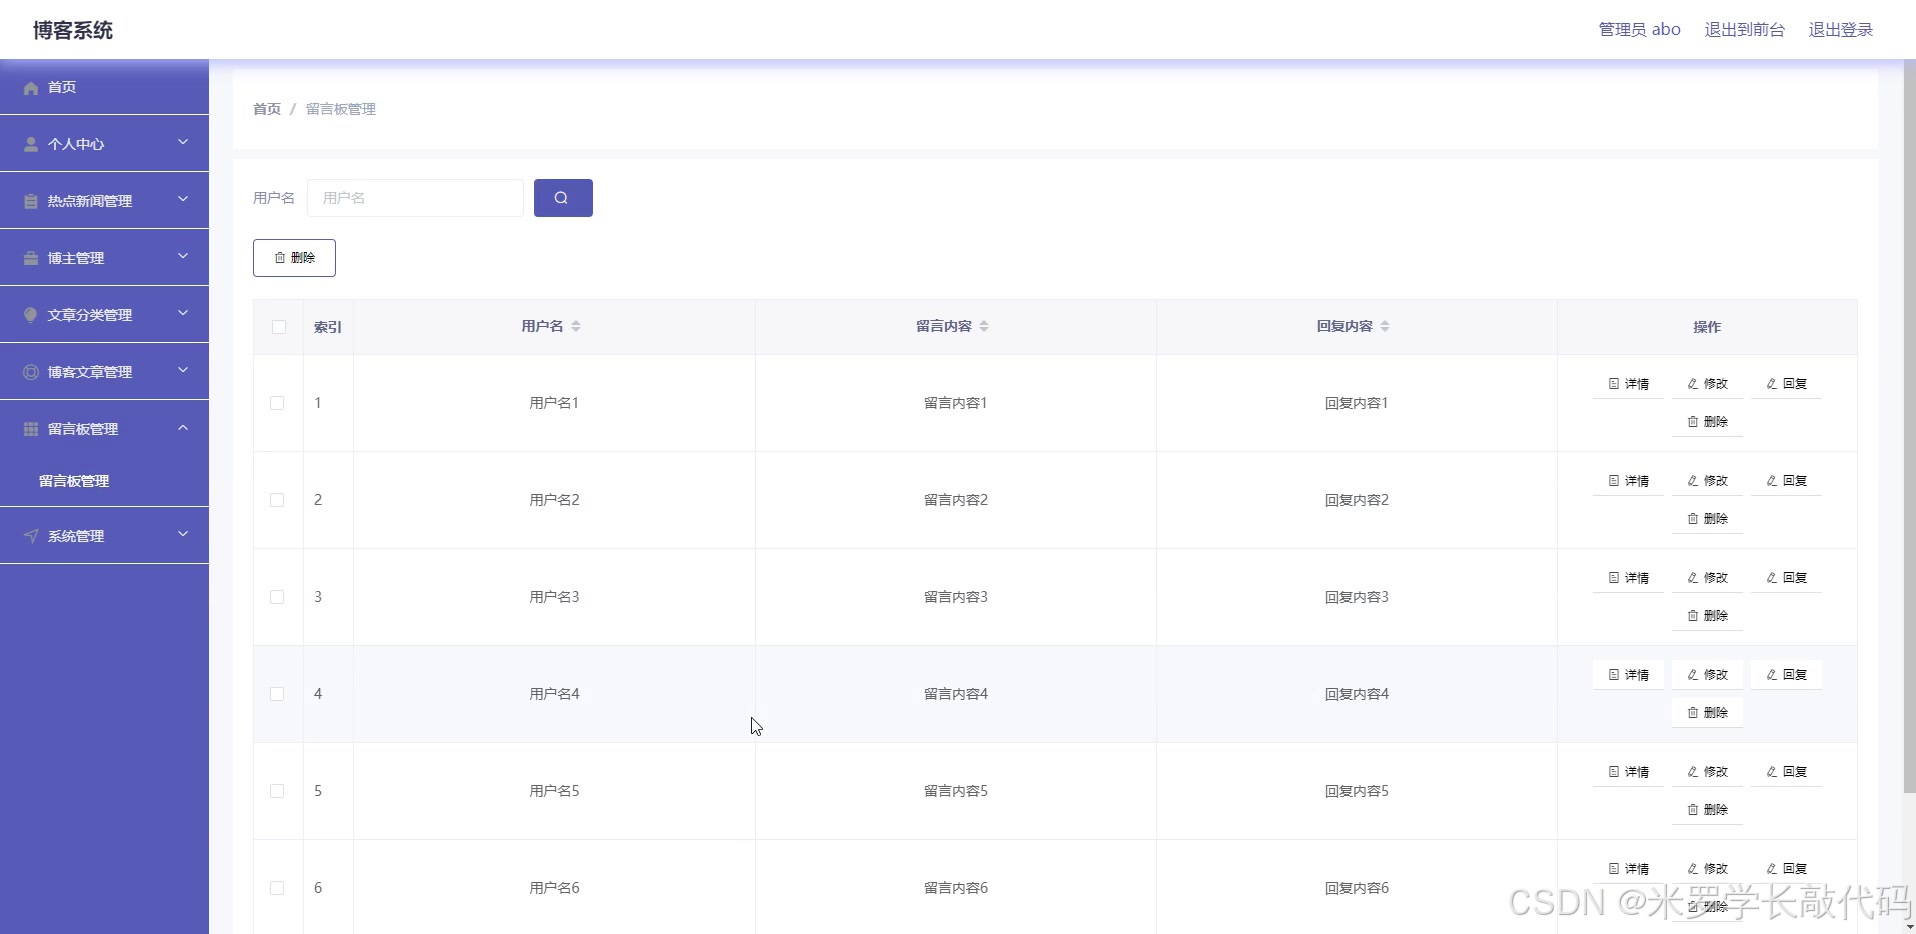Click the icon beside 文章分类管理
This screenshot has width=1916, height=934.
(31, 315)
